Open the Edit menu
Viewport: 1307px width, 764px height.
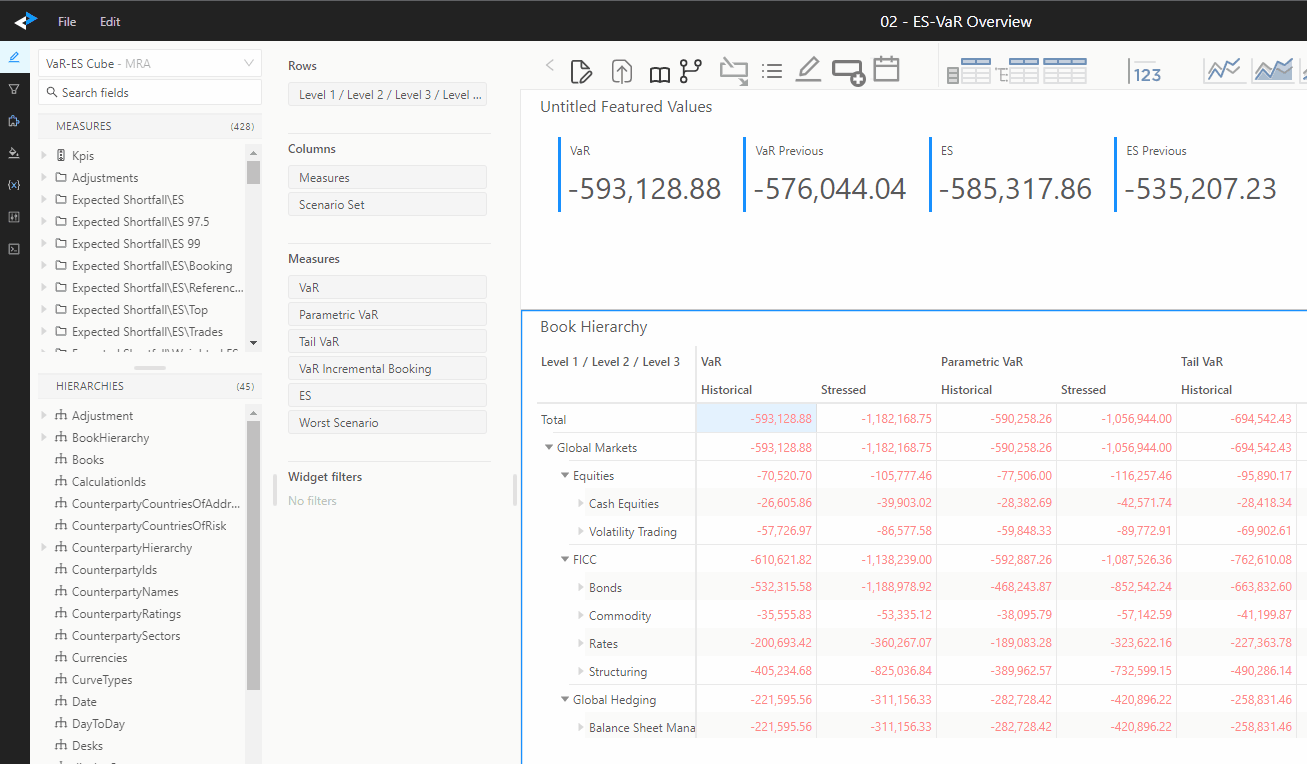(110, 21)
